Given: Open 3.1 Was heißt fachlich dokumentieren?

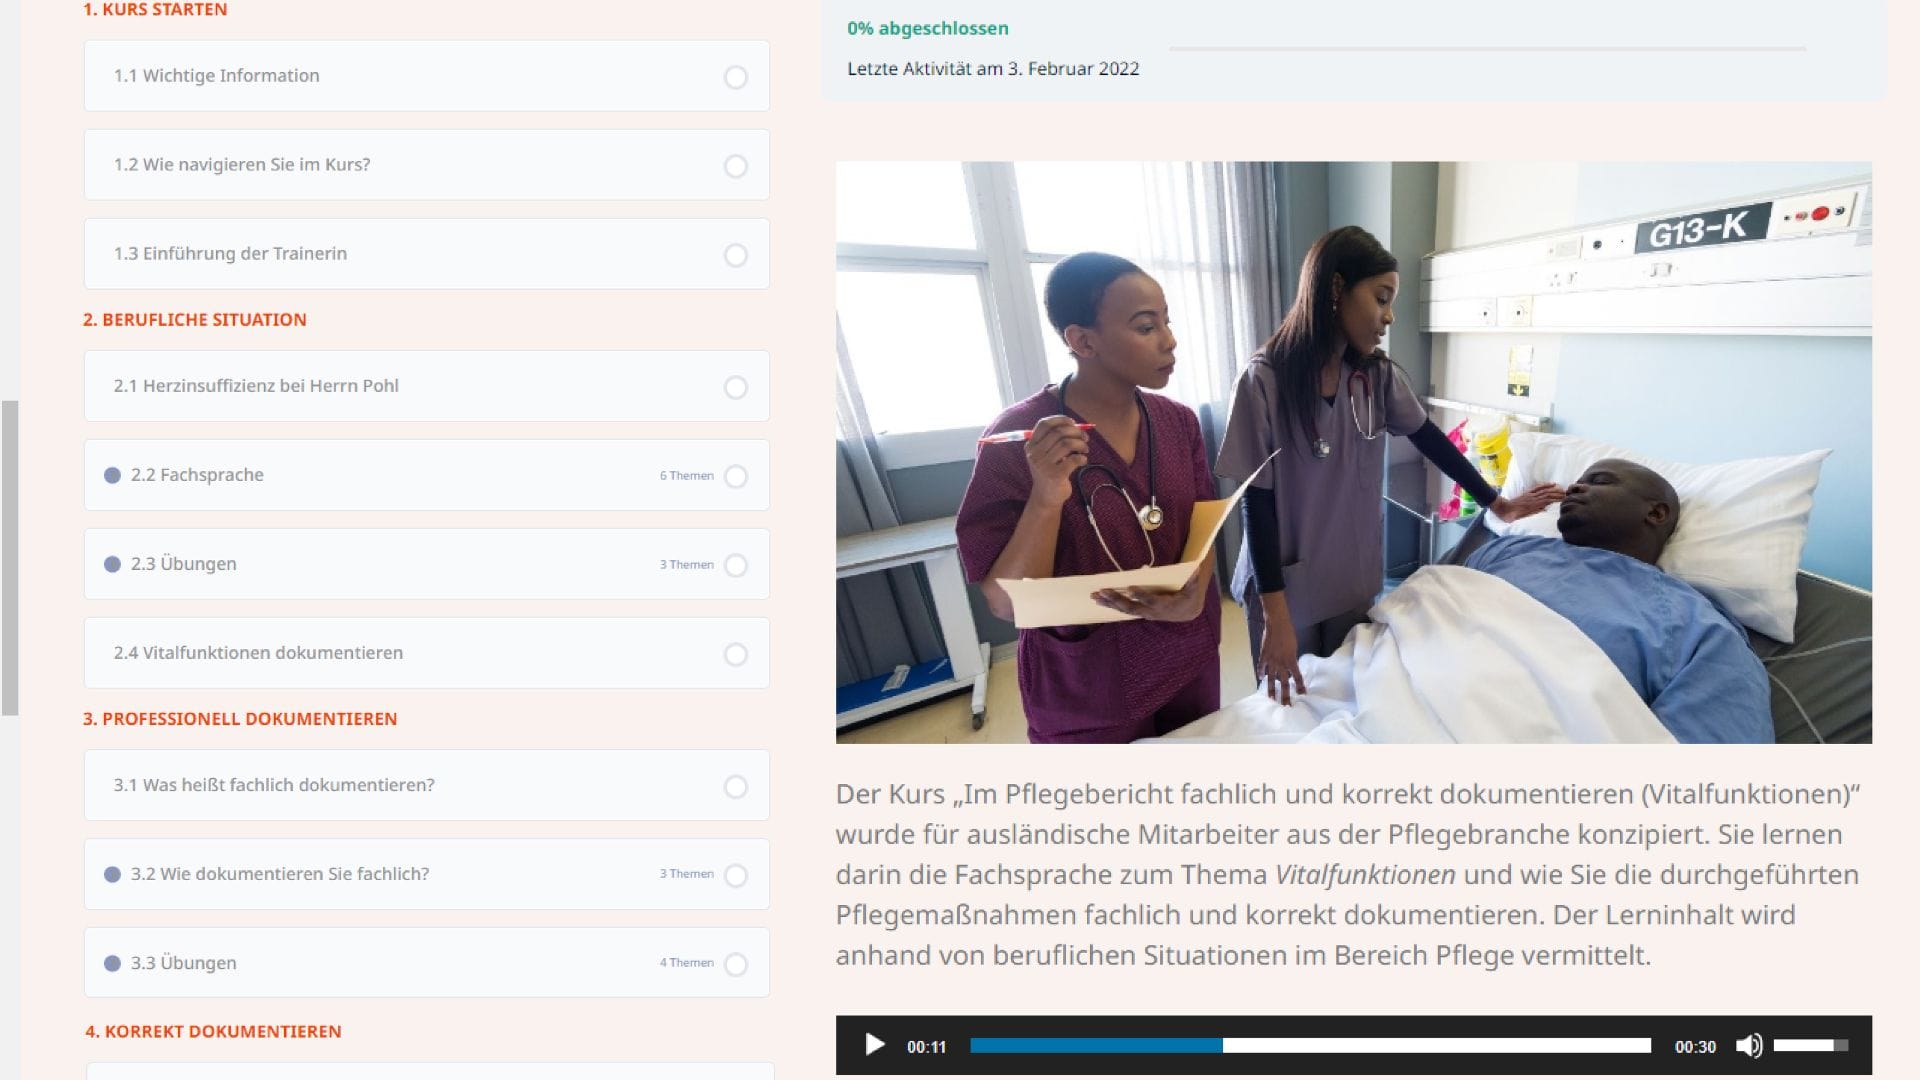Looking at the screenshot, I should click(274, 785).
